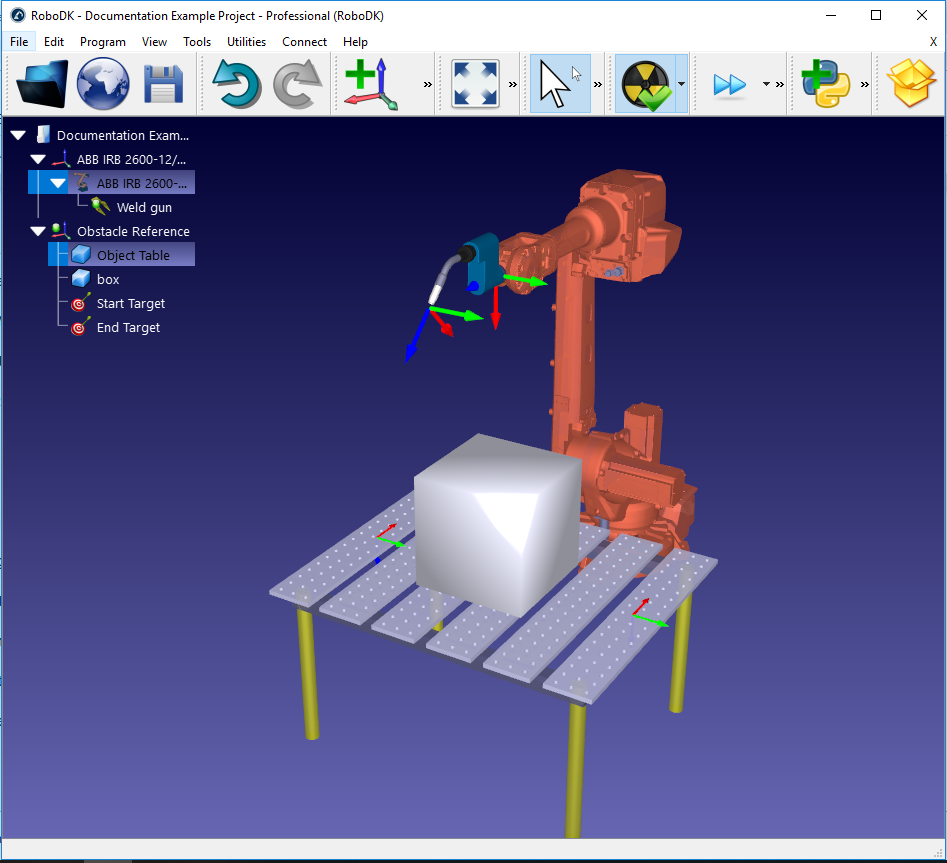Open the online robot library globe icon
The height and width of the screenshot is (863, 947).
click(103, 83)
